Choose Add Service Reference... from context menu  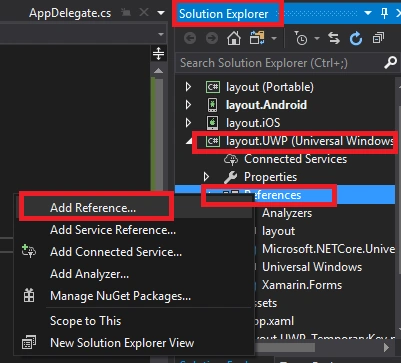pyautogui.click(x=113, y=230)
